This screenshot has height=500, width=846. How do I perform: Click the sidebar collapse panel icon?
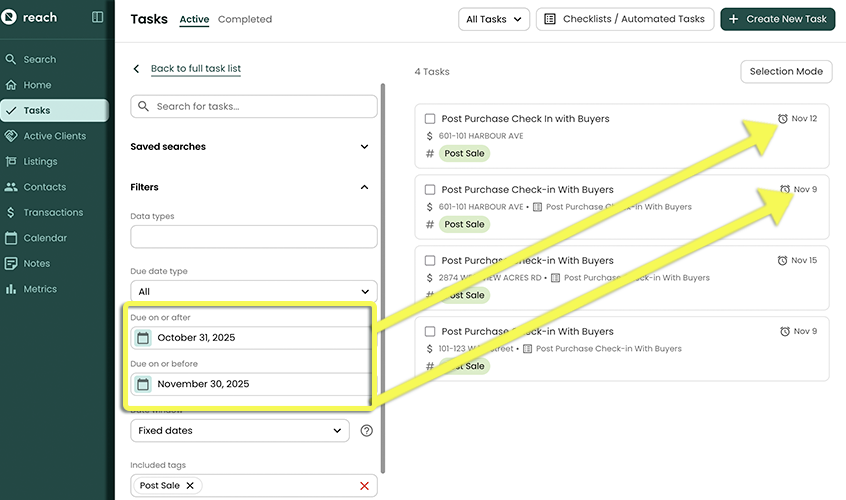97,17
